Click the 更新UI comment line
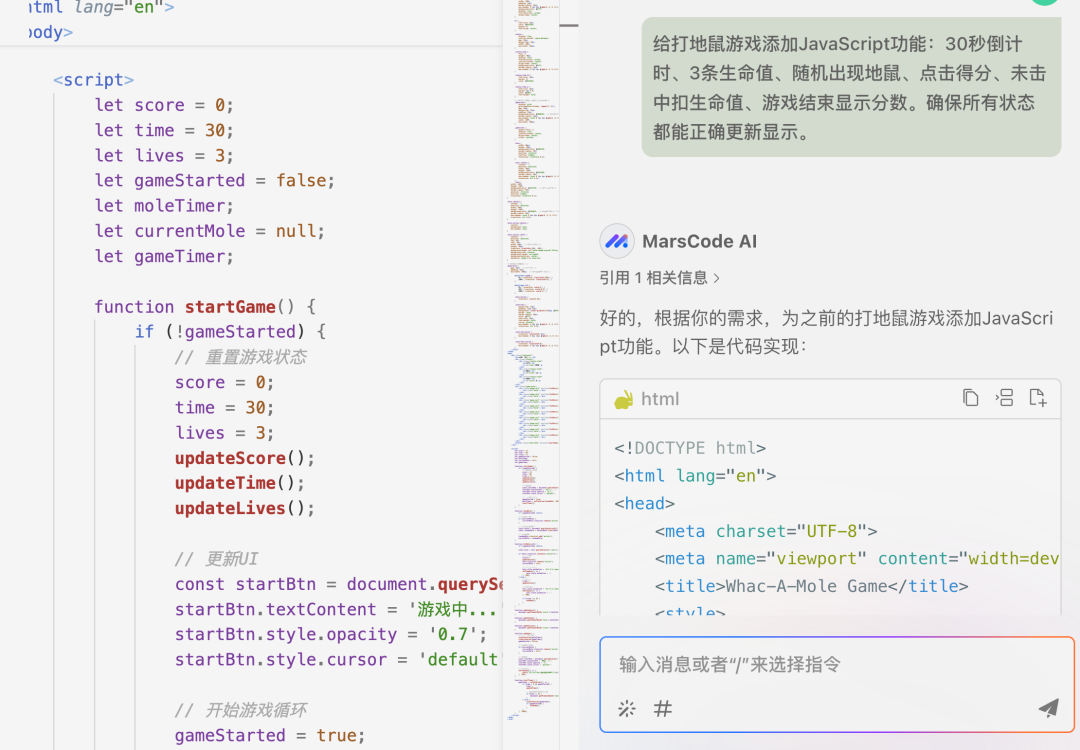The image size is (1080, 750). 216,559
